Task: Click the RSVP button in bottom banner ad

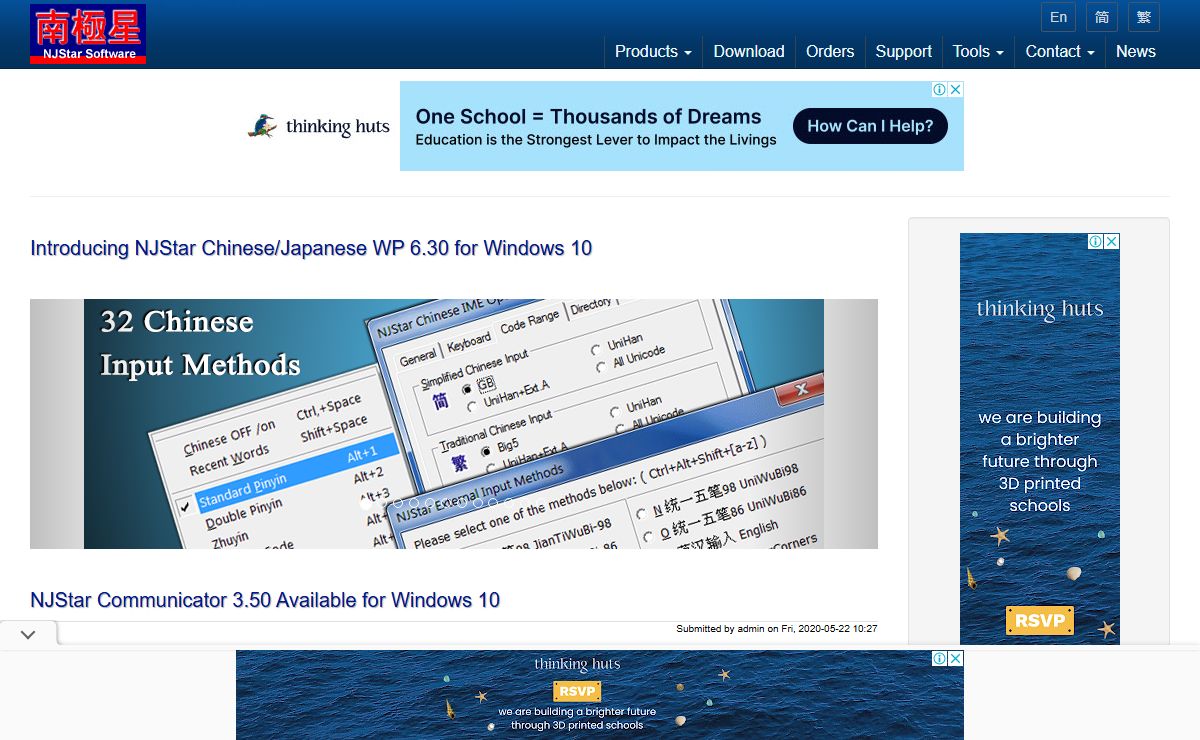Action: (x=577, y=692)
